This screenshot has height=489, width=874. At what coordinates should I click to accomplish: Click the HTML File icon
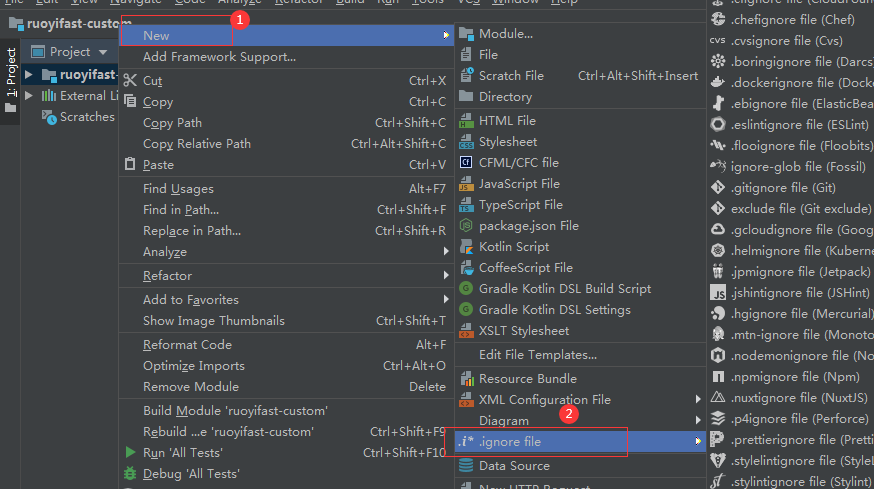(x=466, y=120)
